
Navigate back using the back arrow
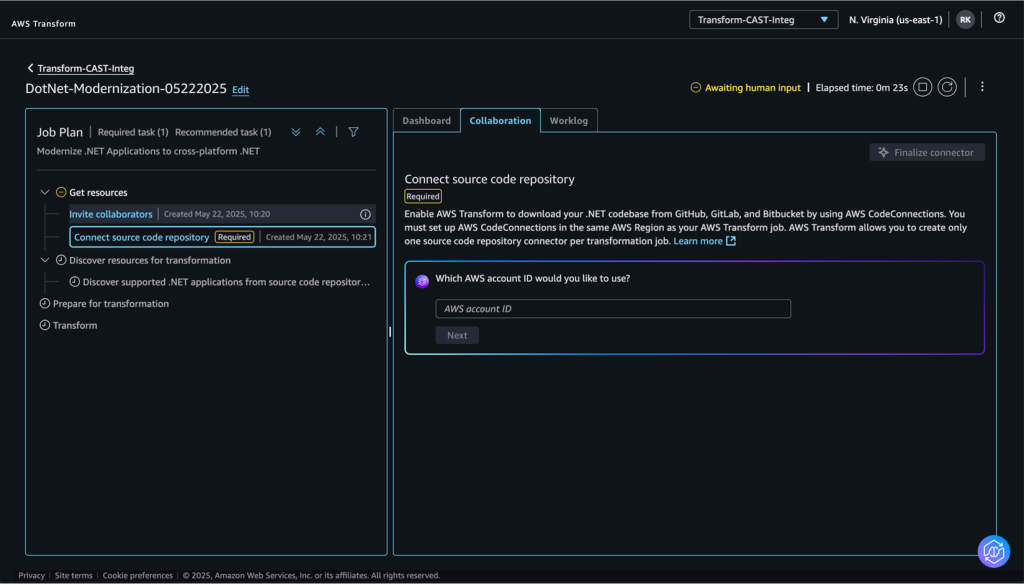[31, 68]
